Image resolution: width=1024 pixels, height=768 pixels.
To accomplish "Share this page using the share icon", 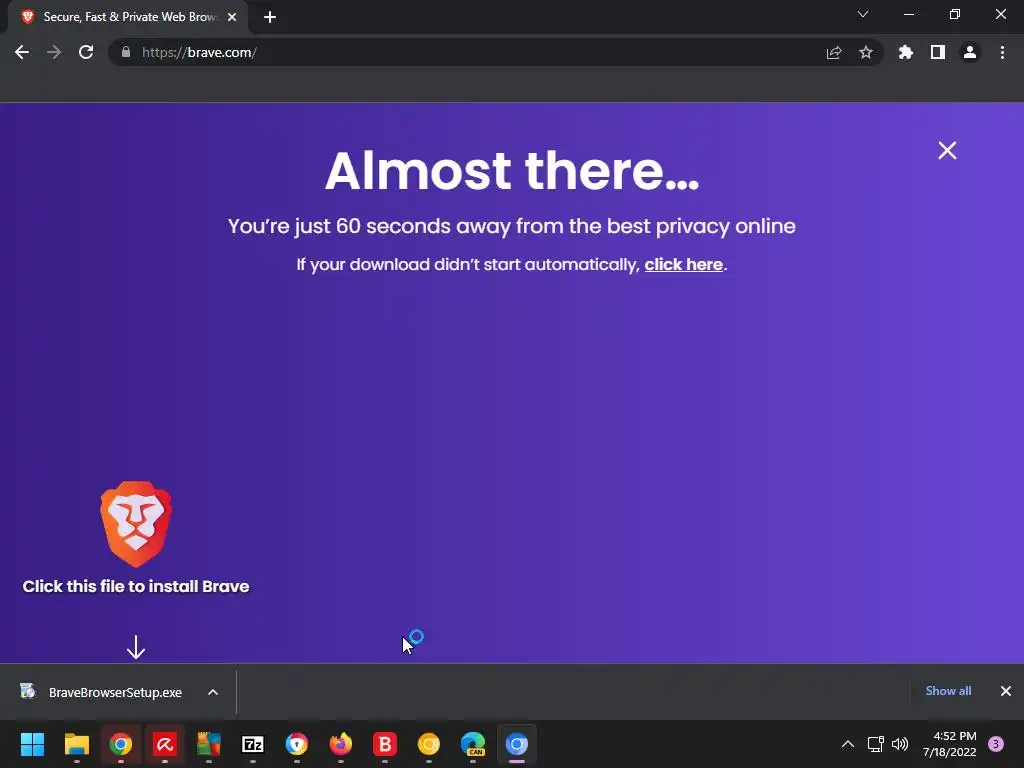I will click(834, 52).
